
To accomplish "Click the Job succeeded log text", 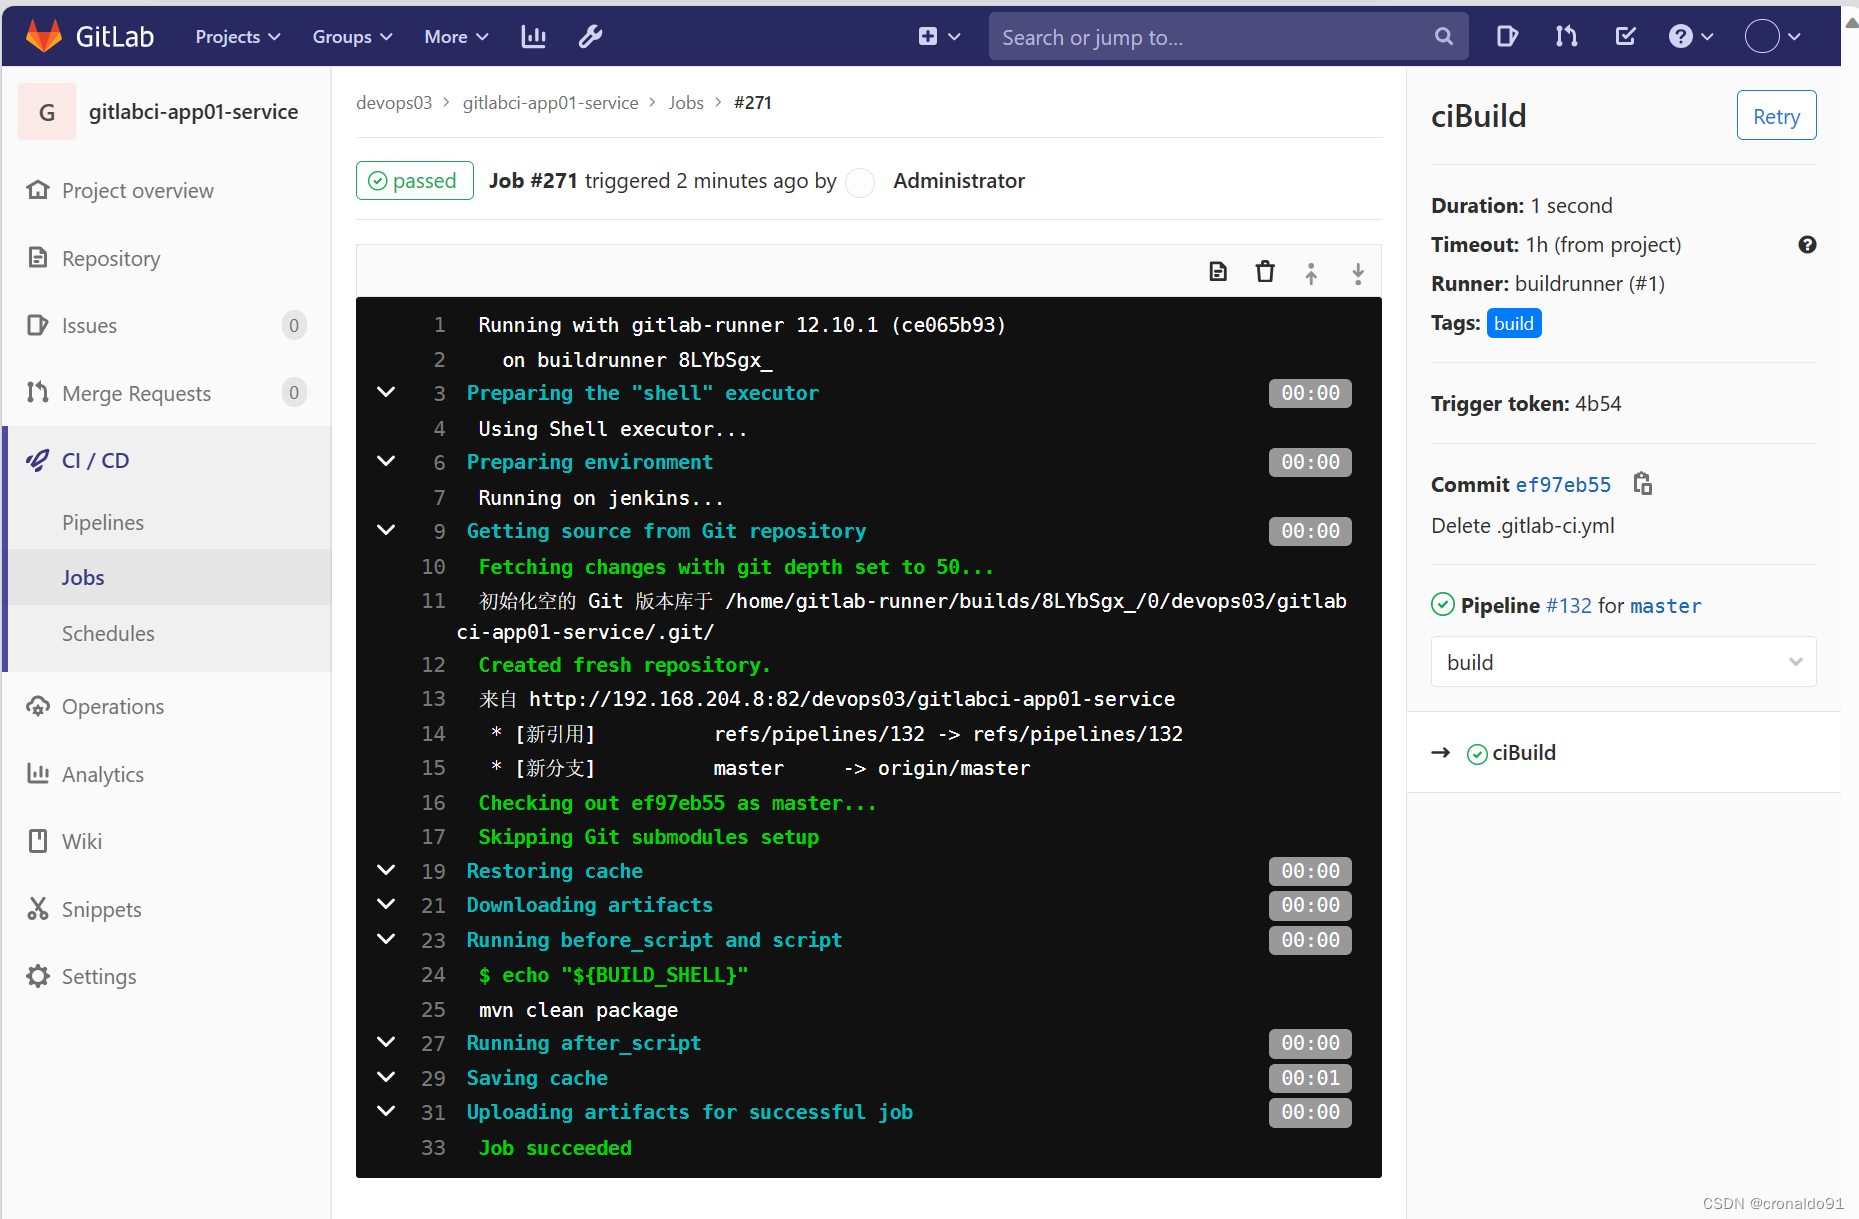I will (x=555, y=1148).
